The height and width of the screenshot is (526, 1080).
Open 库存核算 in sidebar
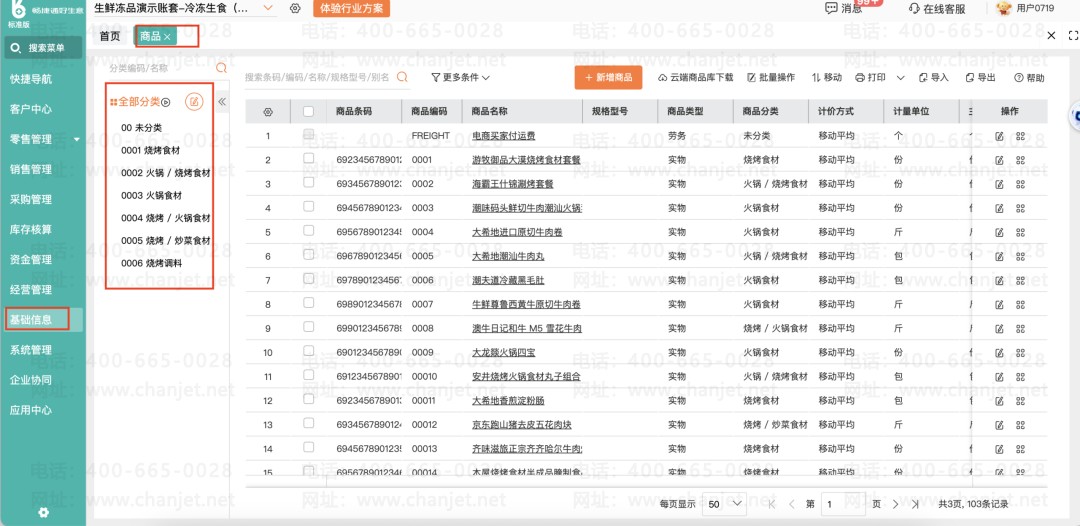click(31, 229)
